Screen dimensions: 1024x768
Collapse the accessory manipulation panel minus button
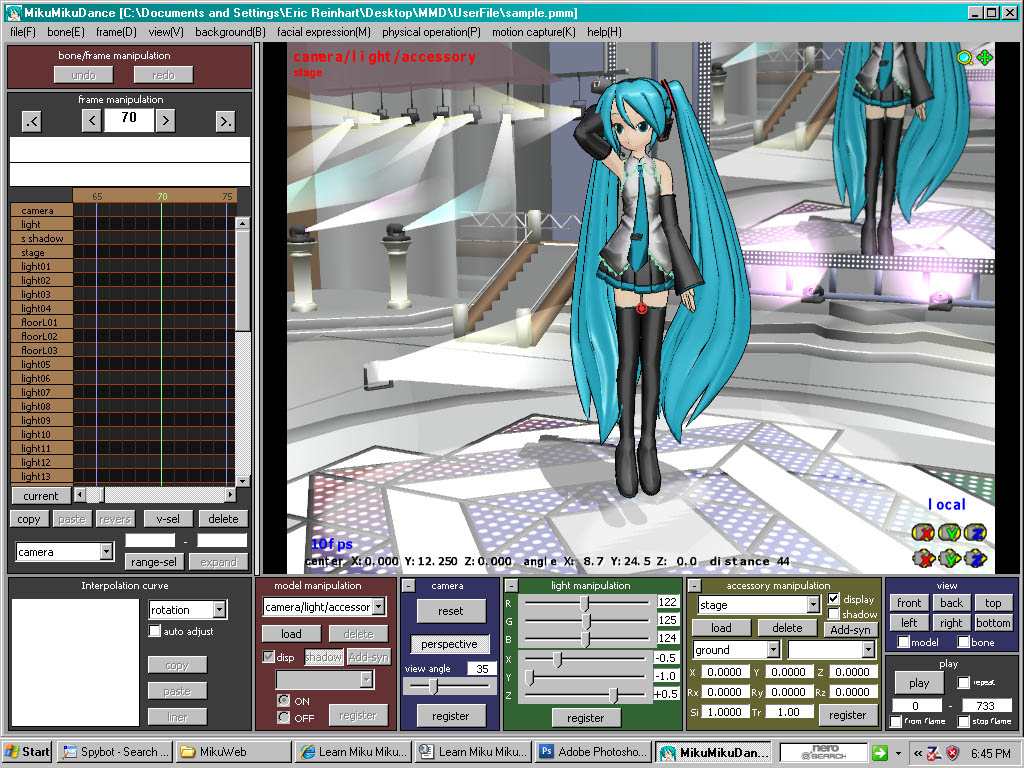(695, 586)
